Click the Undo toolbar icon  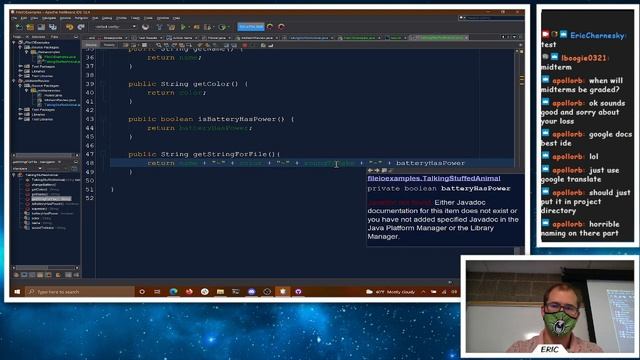coord(69,27)
